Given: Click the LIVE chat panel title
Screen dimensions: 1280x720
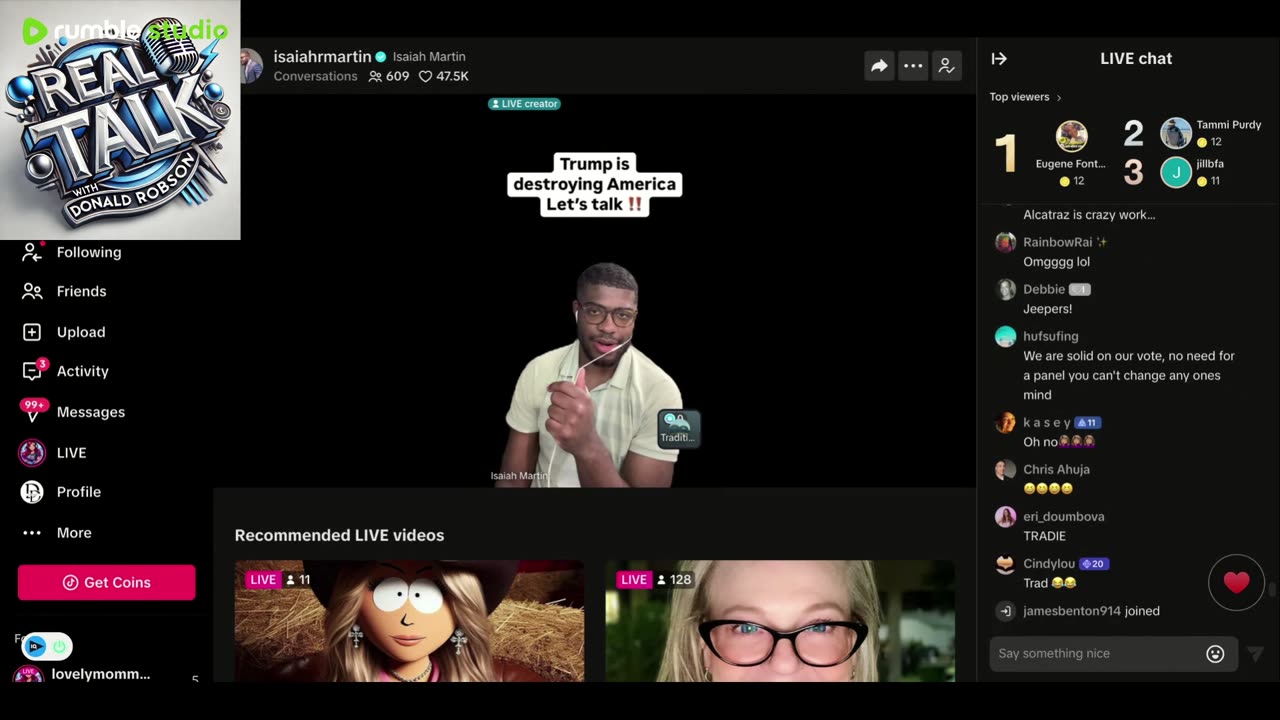Looking at the screenshot, I should 1136,58.
